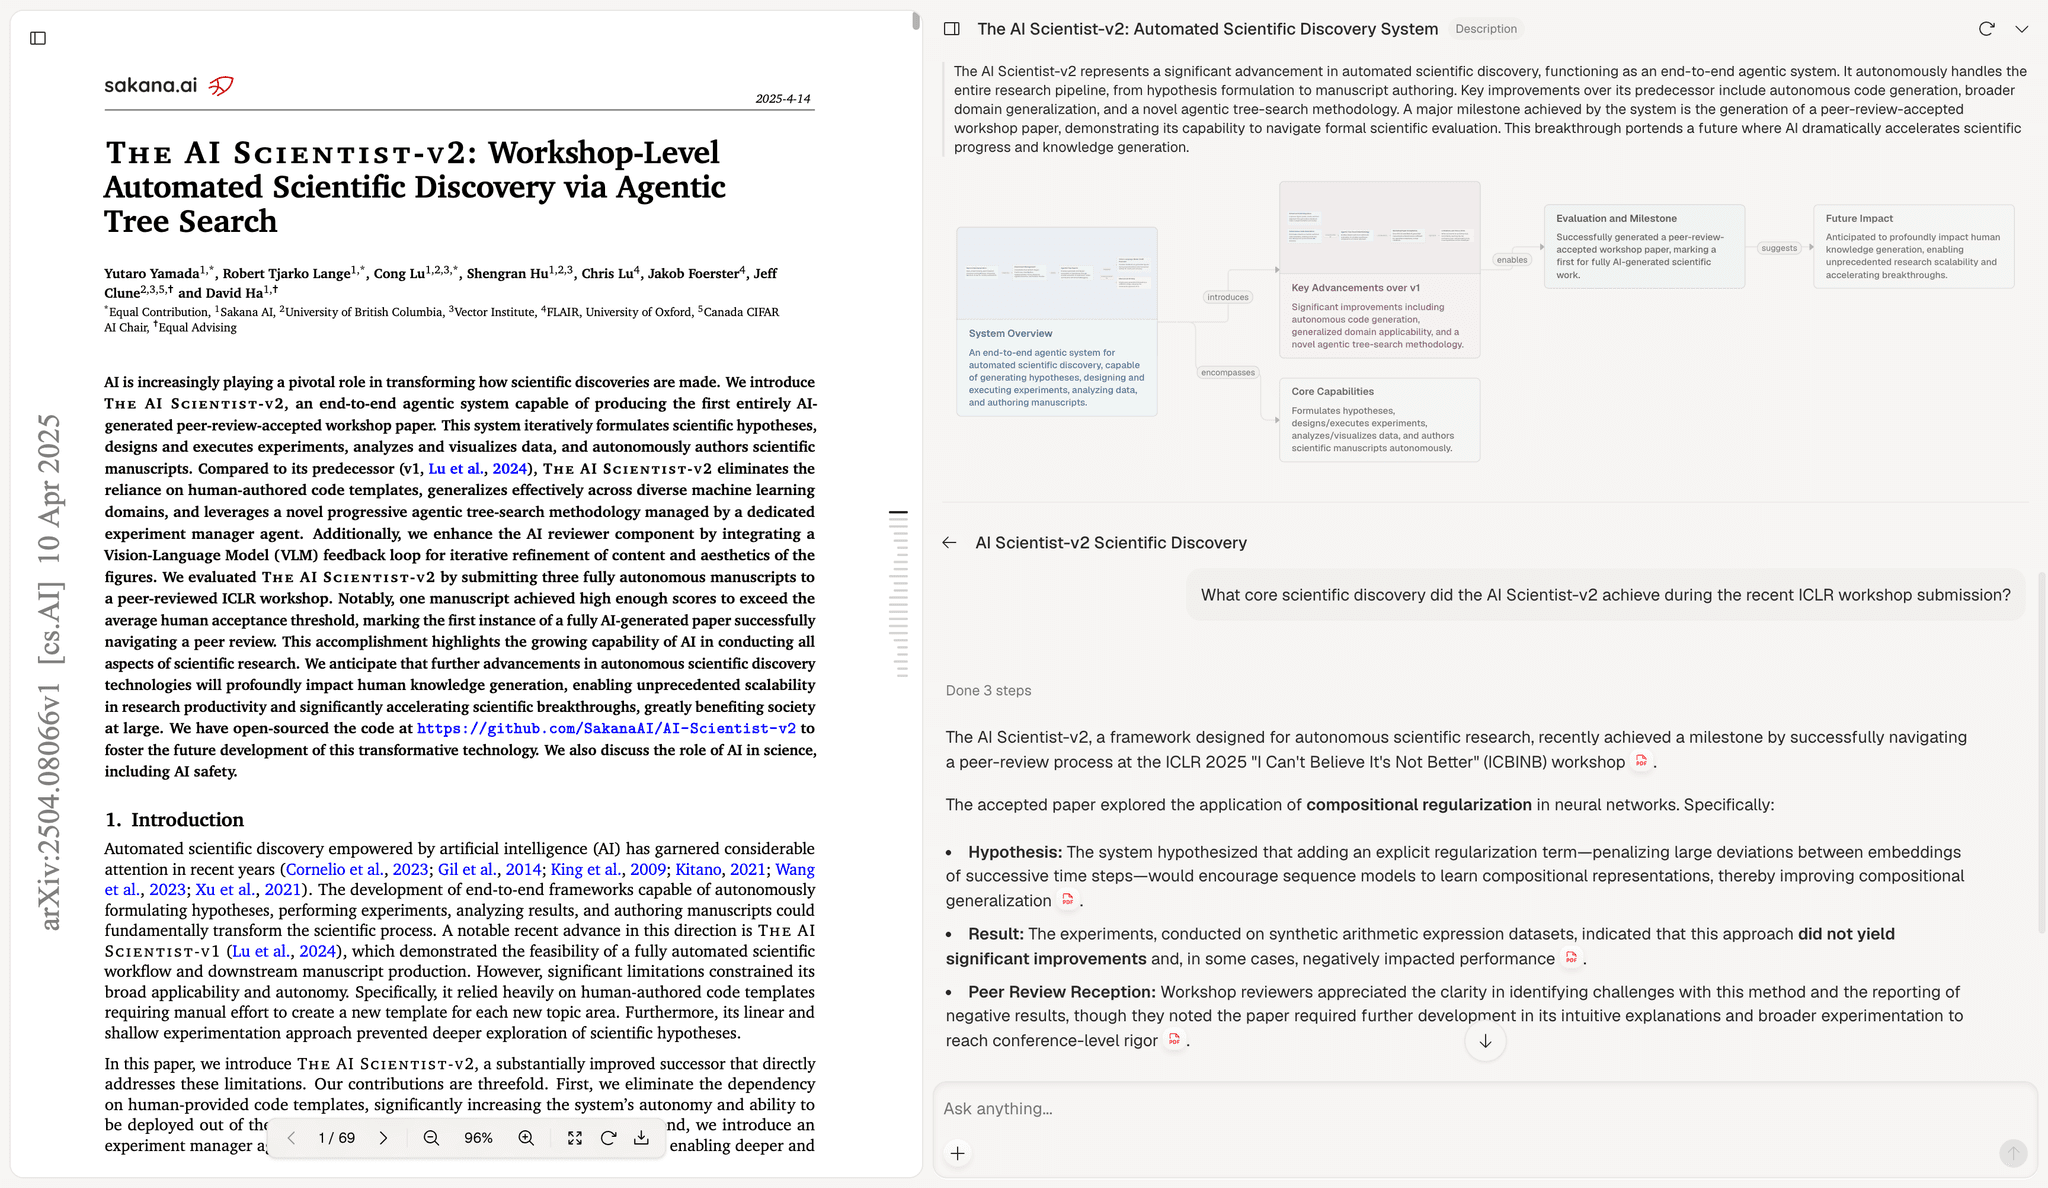Select the Future Impact diagram node
This screenshot has height=1188, width=2048.
1913,246
